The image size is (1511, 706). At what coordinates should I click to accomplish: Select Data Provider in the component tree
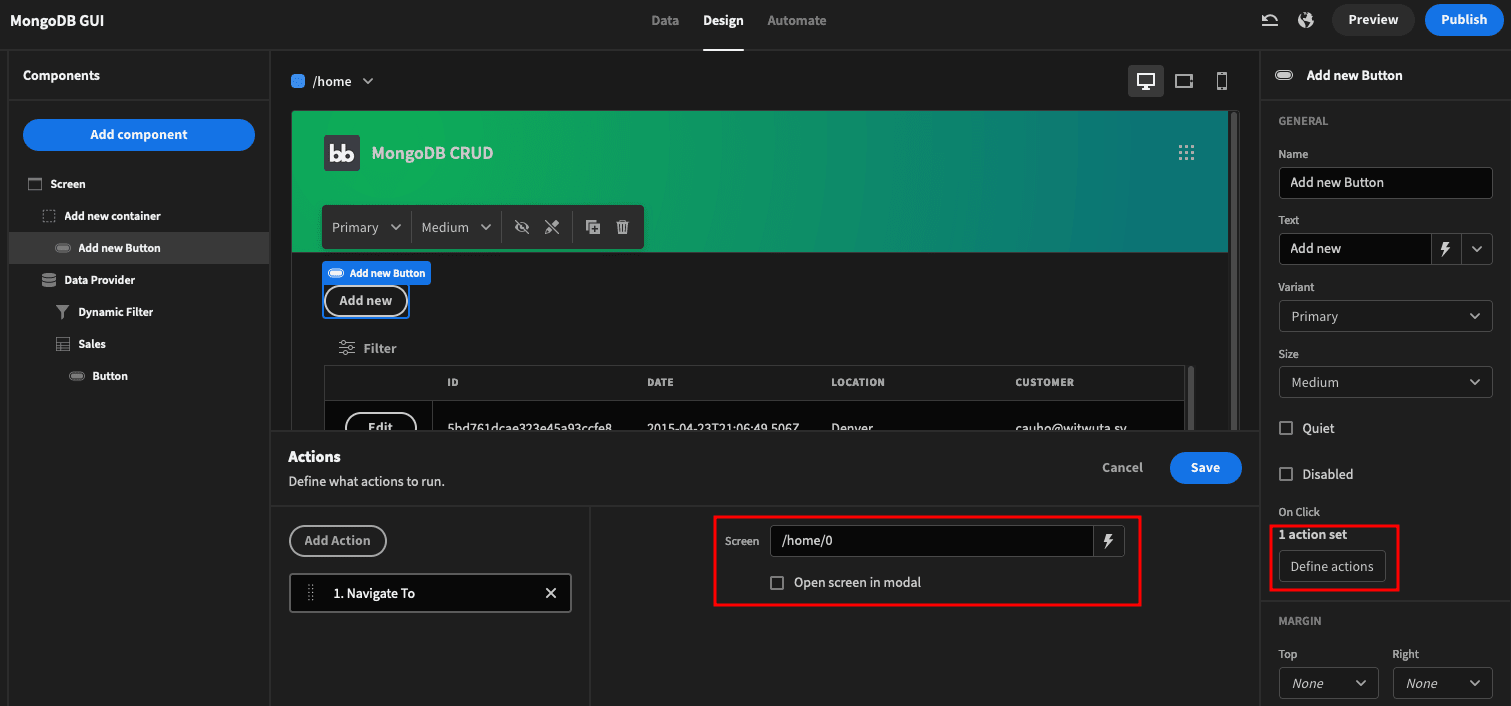(x=138, y=280)
